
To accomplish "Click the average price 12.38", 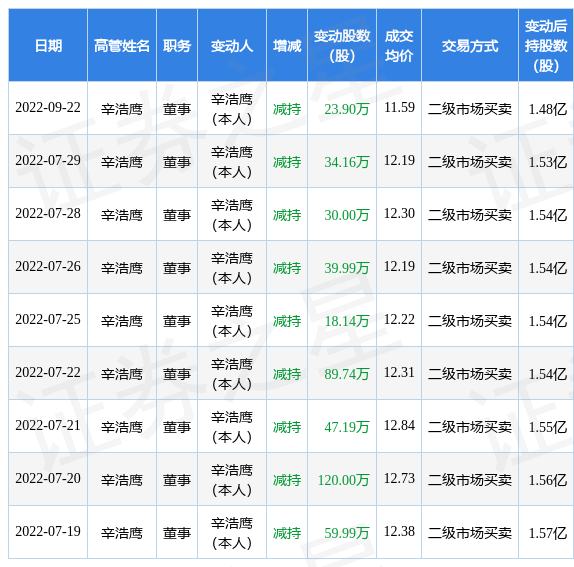I will click(399, 531).
